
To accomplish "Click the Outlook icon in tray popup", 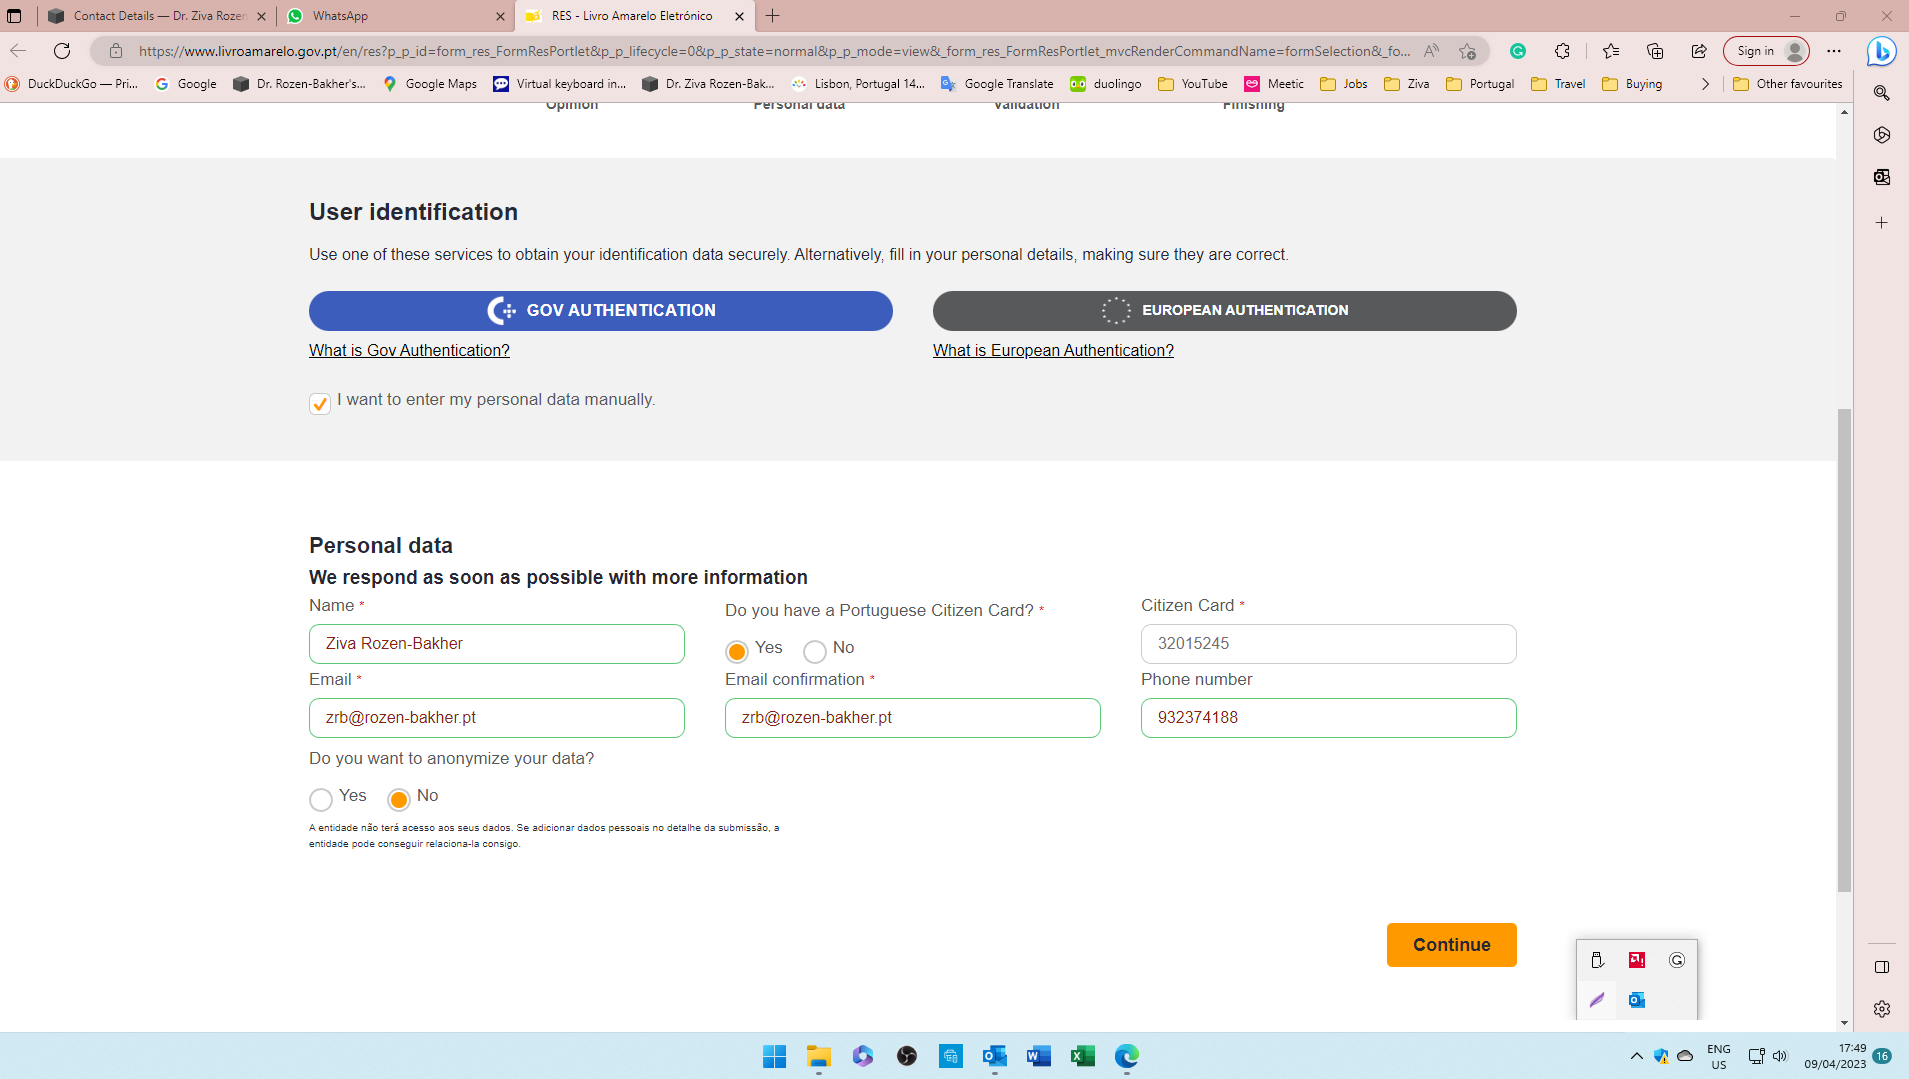I will click(1637, 1000).
